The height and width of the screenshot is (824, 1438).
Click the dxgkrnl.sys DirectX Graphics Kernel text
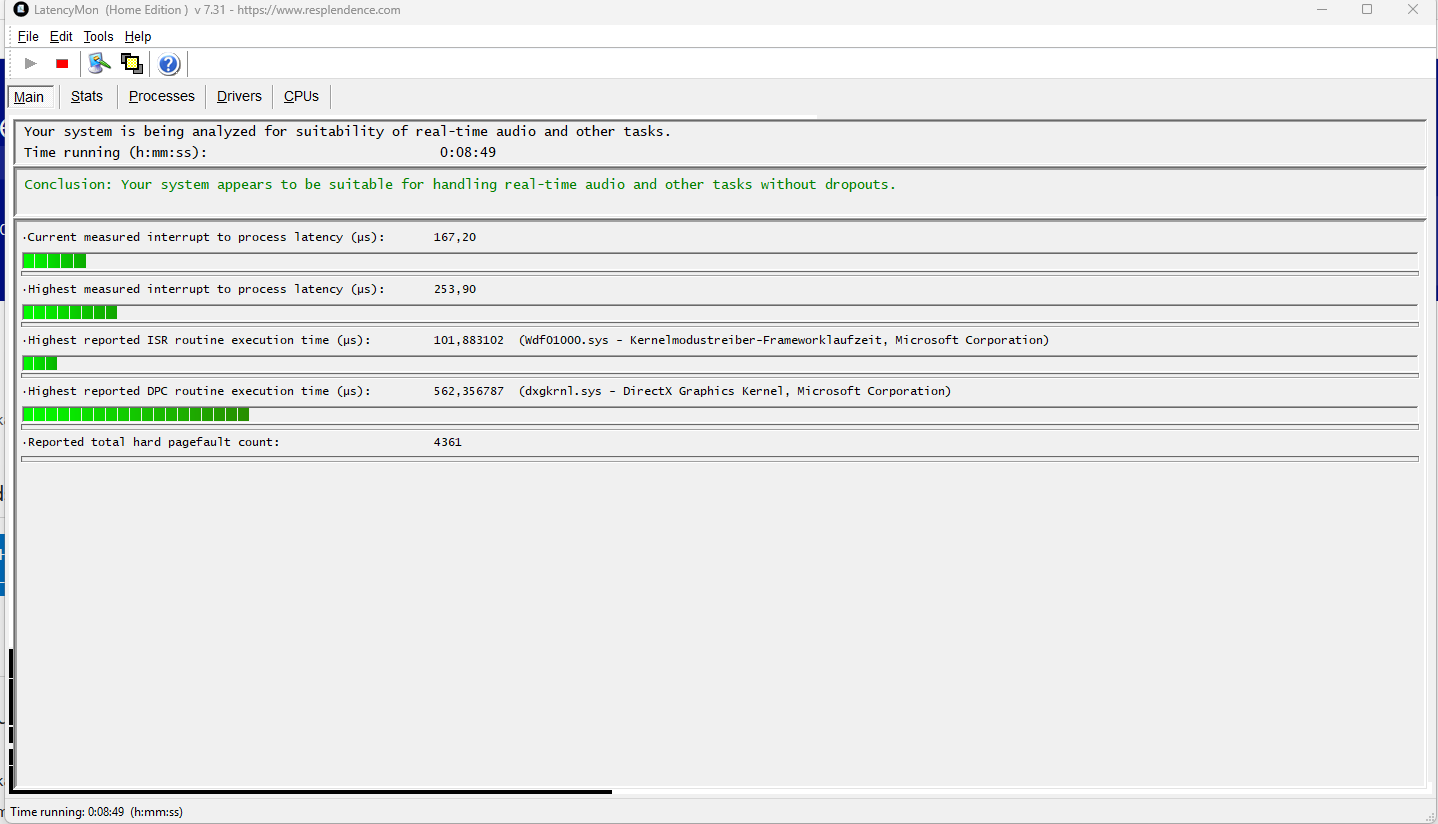735,391
